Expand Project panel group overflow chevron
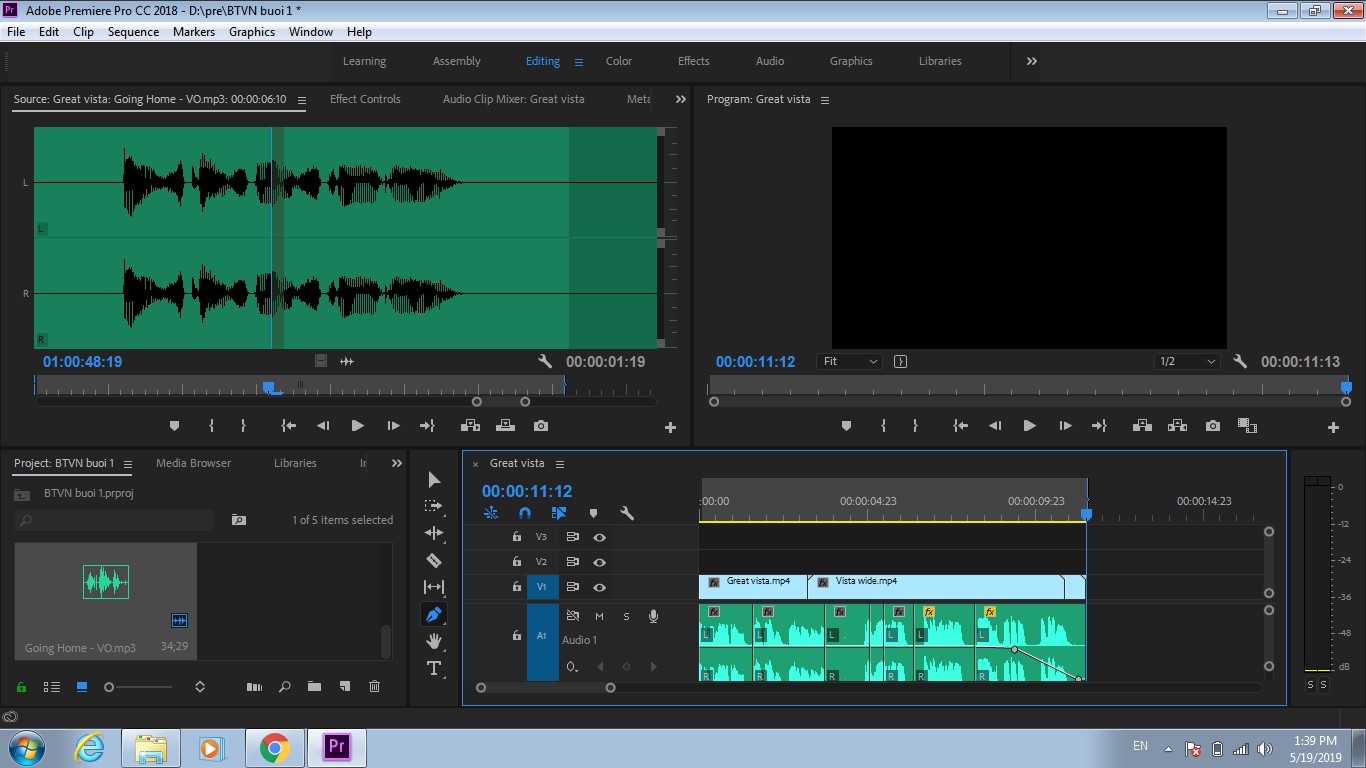Viewport: 1366px width, 768px height. 397,463
